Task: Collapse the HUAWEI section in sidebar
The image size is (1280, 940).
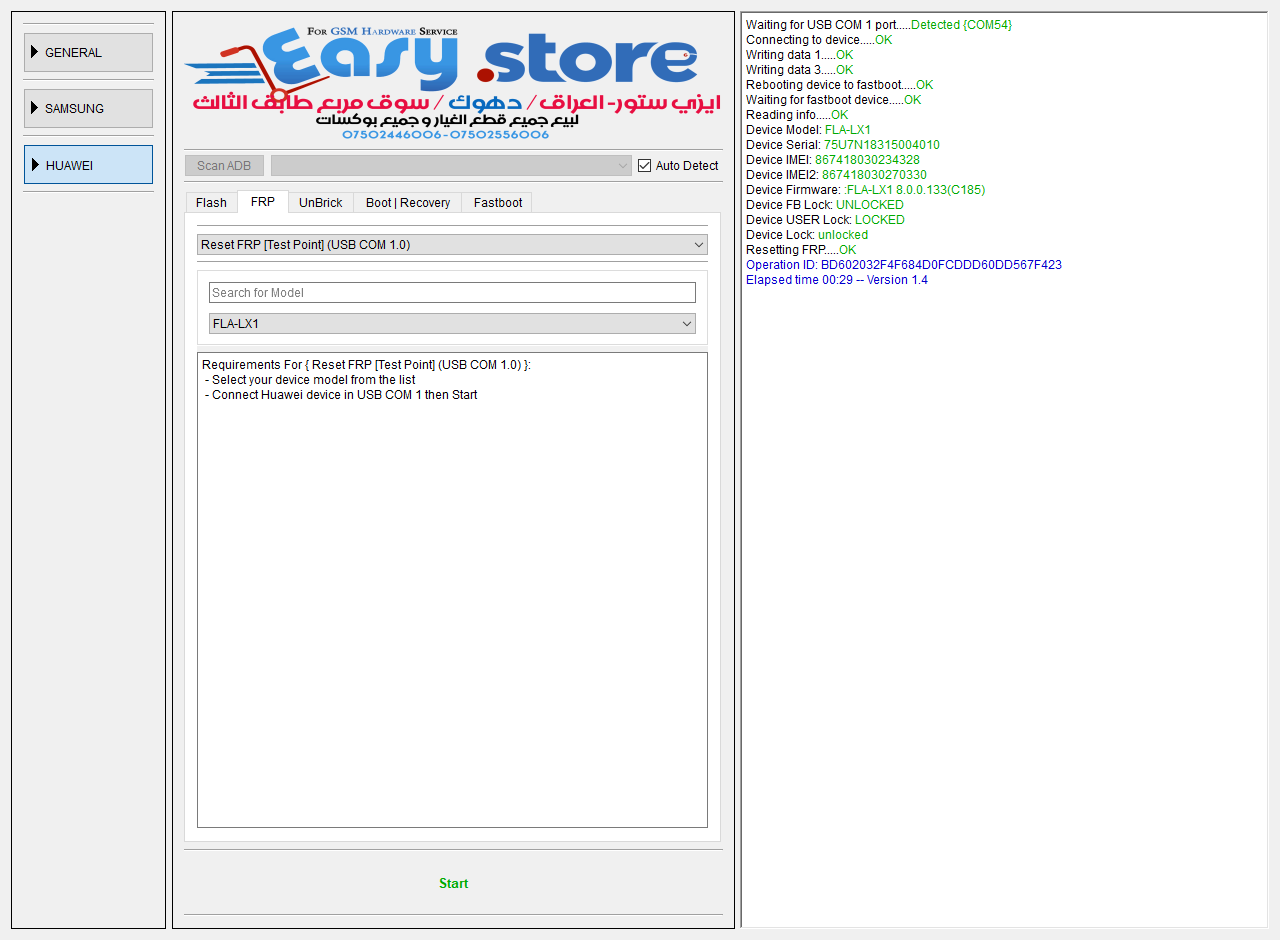Action: 88,165
